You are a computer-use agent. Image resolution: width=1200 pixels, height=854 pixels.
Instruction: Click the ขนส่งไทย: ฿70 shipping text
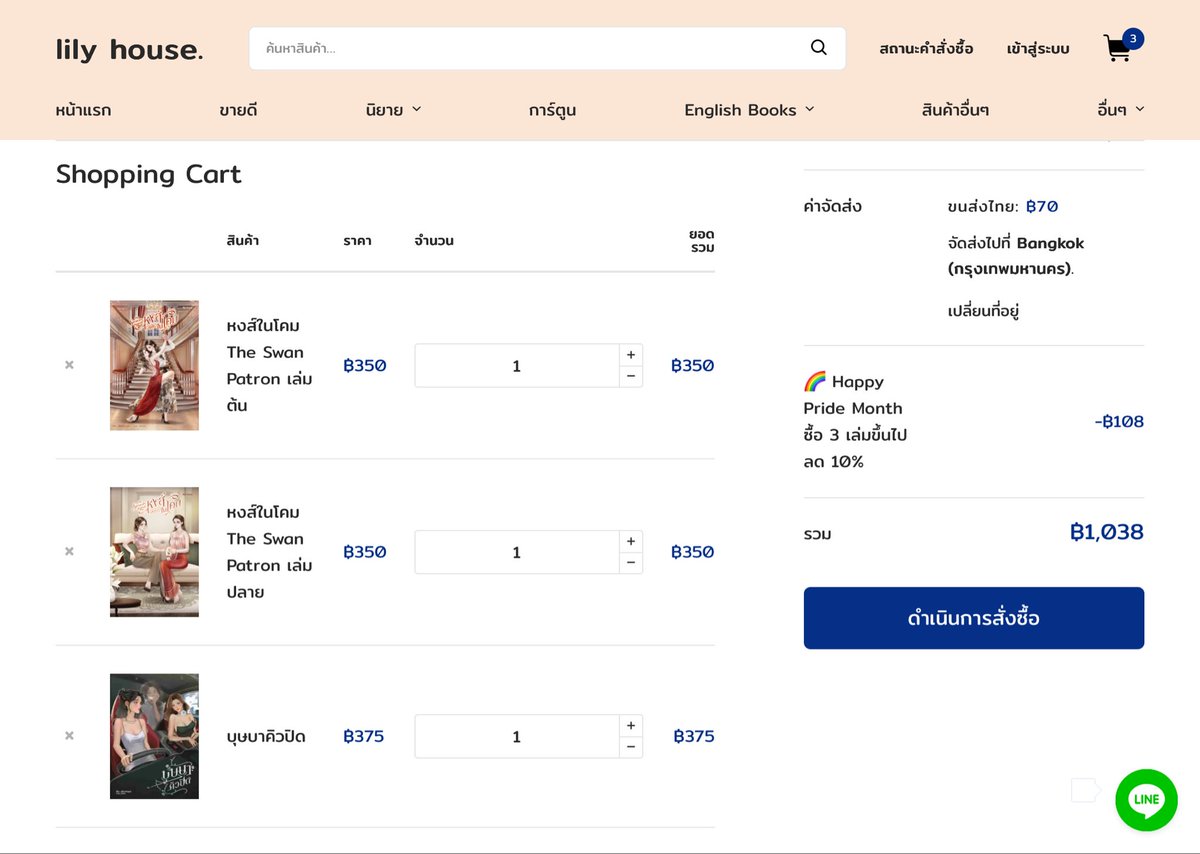click(1002, 206)
